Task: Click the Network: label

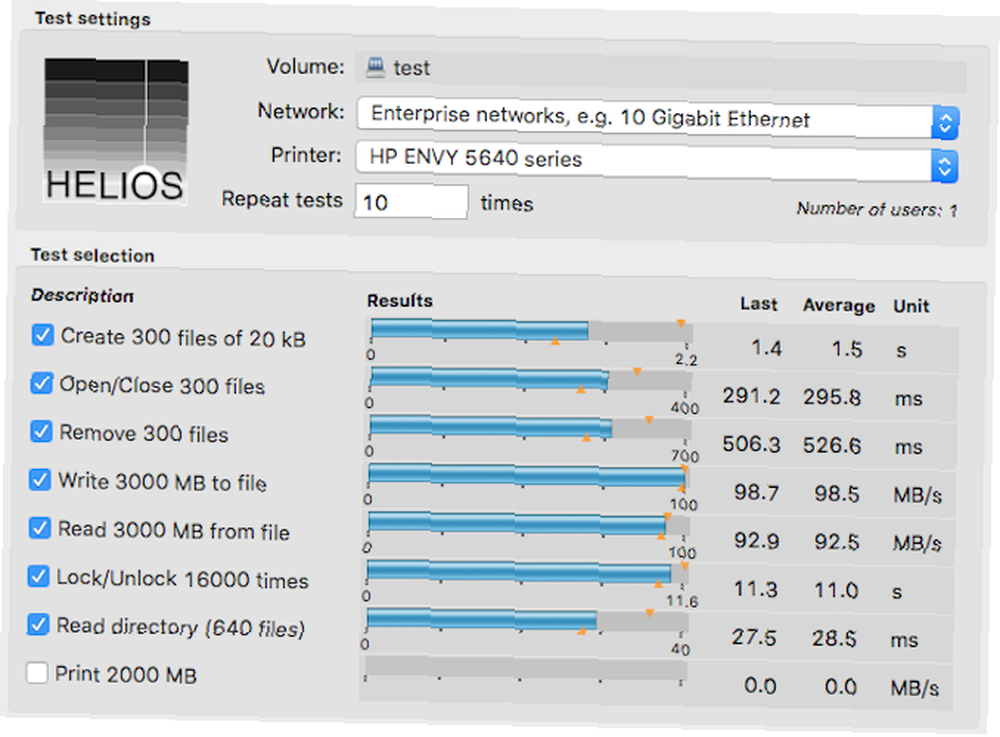Action: click(x=301, y=111)
